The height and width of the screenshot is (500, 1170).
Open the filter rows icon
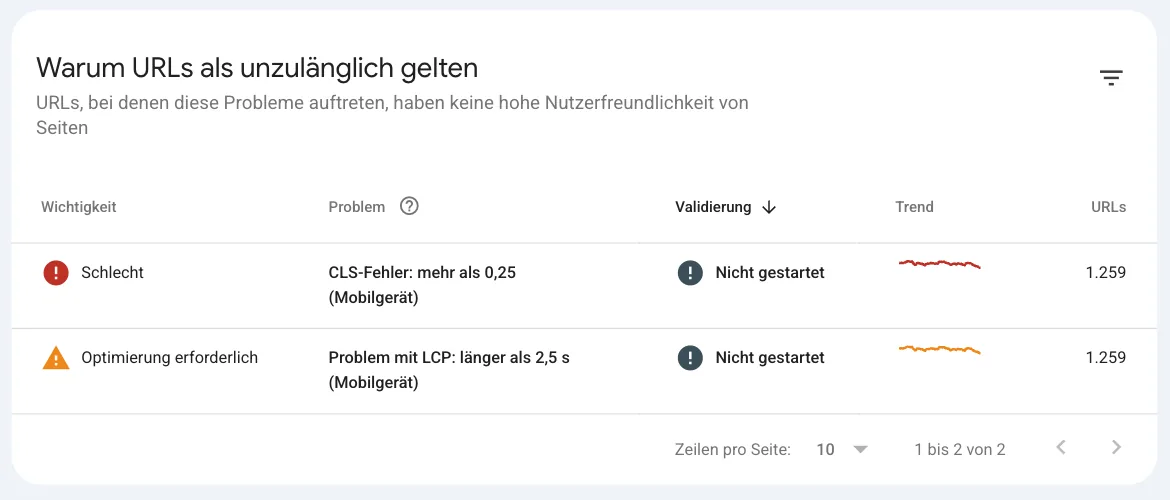coord(1110,78)
